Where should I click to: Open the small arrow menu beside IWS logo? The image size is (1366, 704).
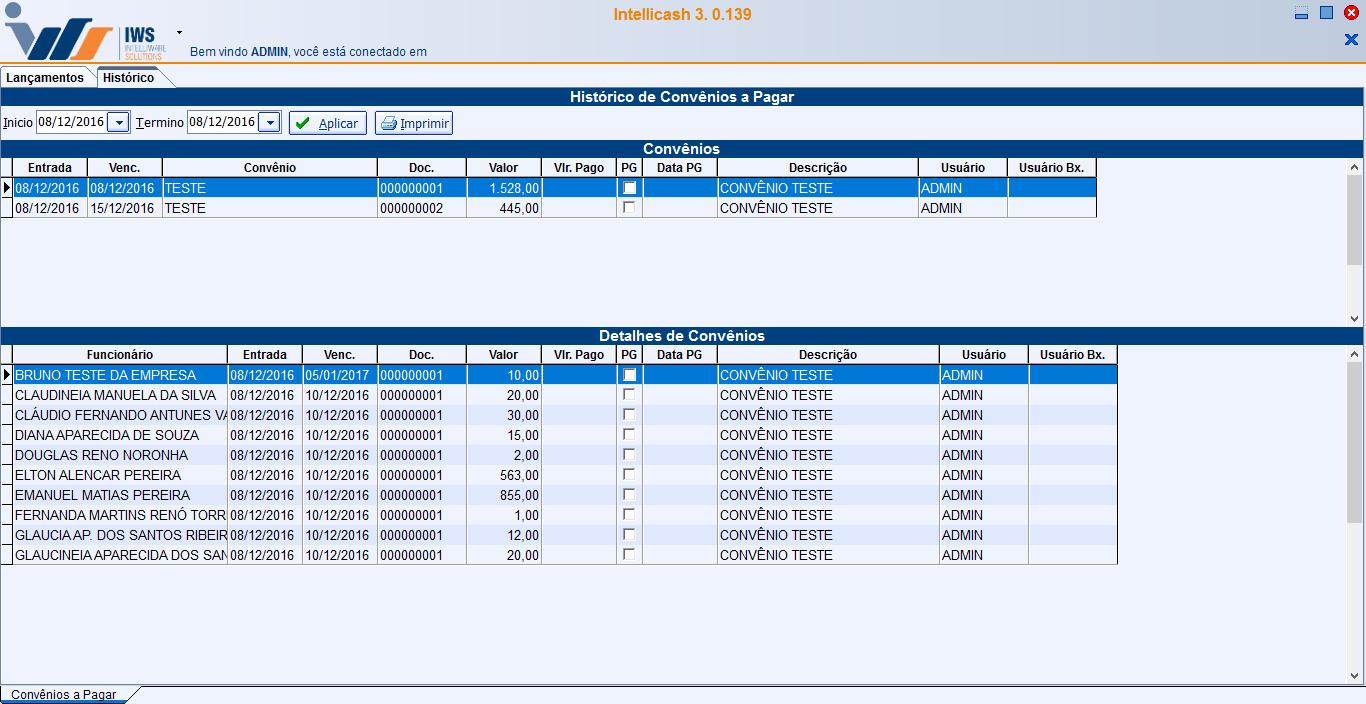179,32
